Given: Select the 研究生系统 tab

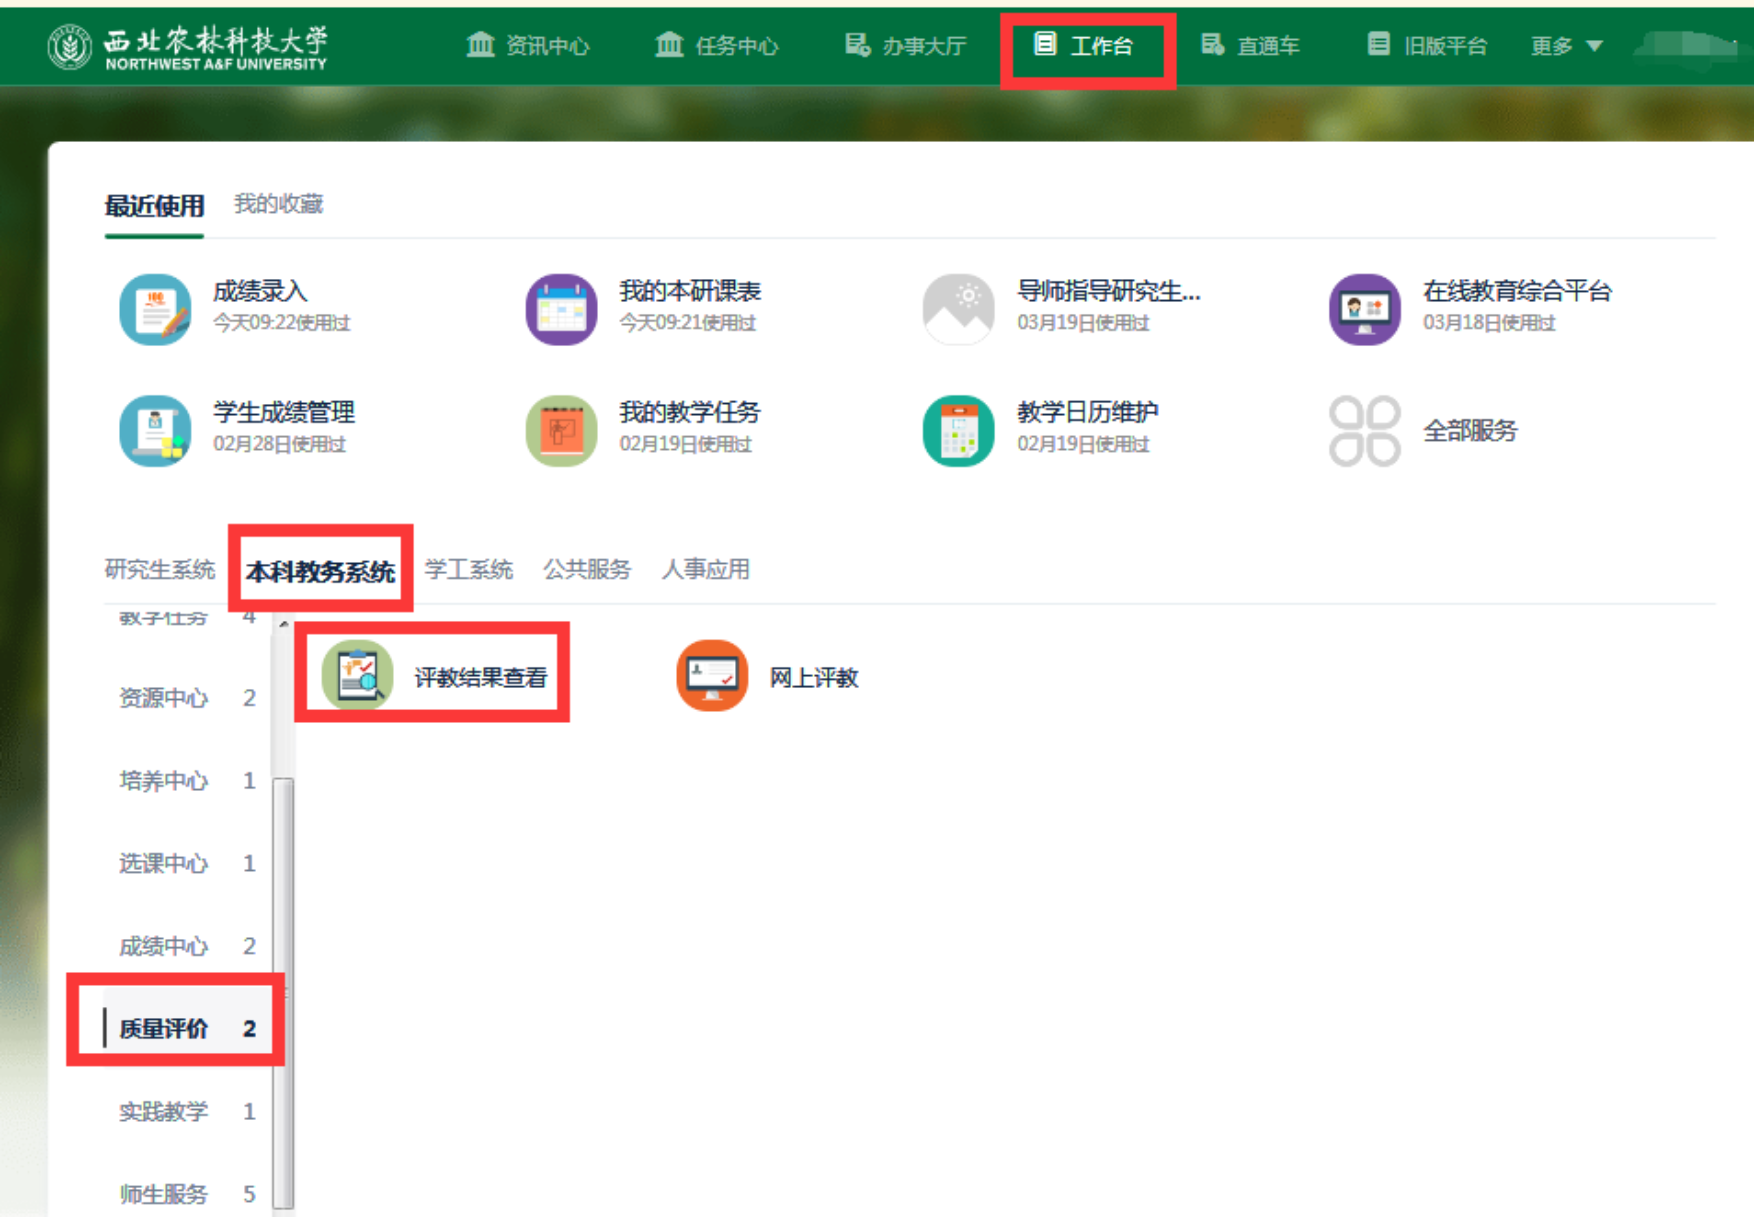Looking at the screenshot, I should pos(160,570).
